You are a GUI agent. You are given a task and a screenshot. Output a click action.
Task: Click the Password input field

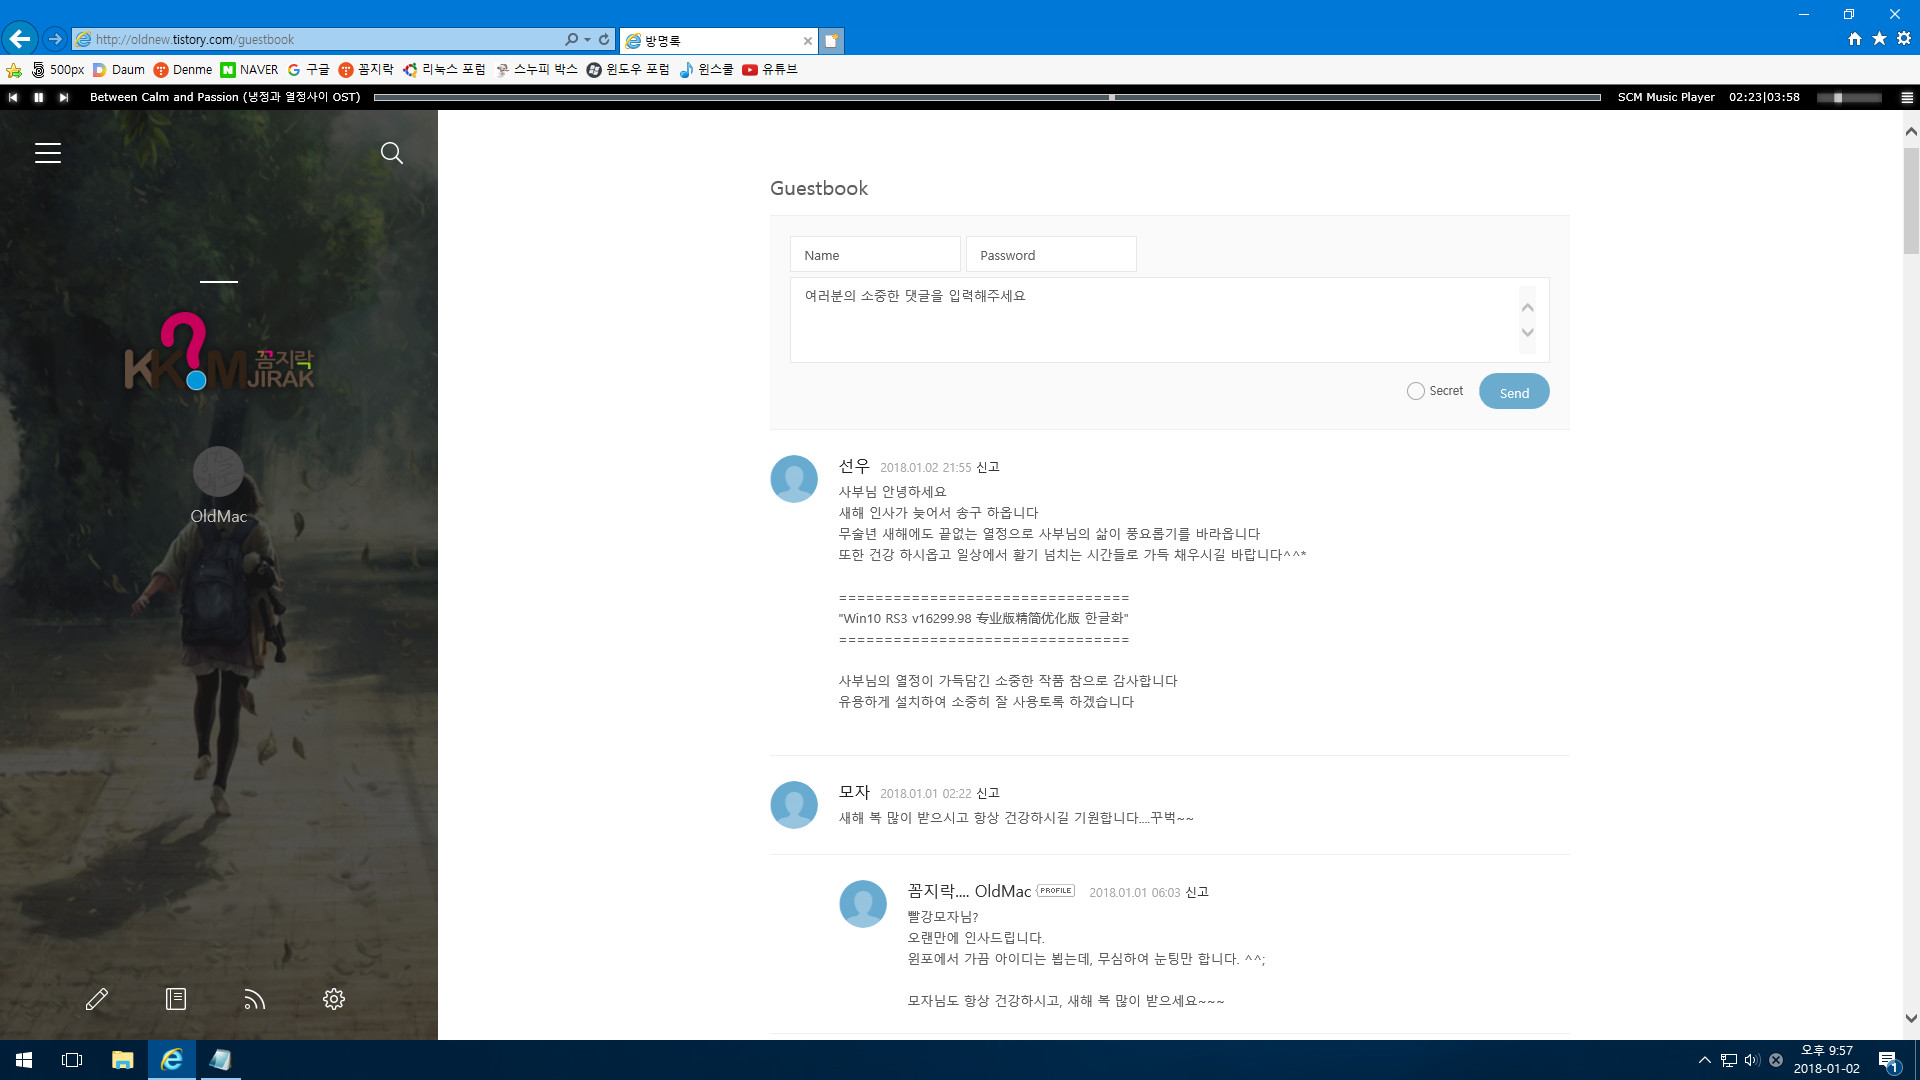(x=1051, y=255)
